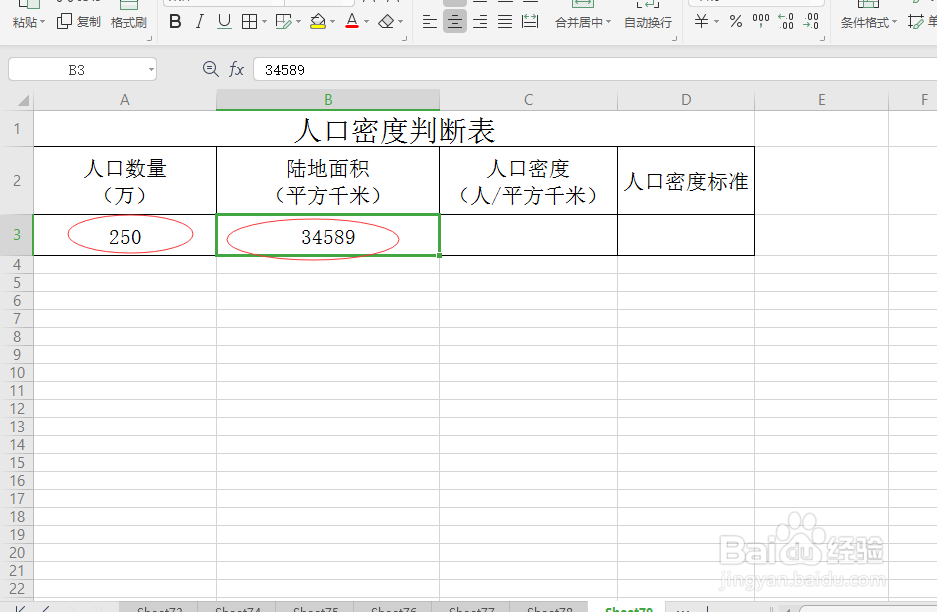This screenshot has width=937, height=612.
Task: Select the Format Painter tool
Action: pos(128,22)
